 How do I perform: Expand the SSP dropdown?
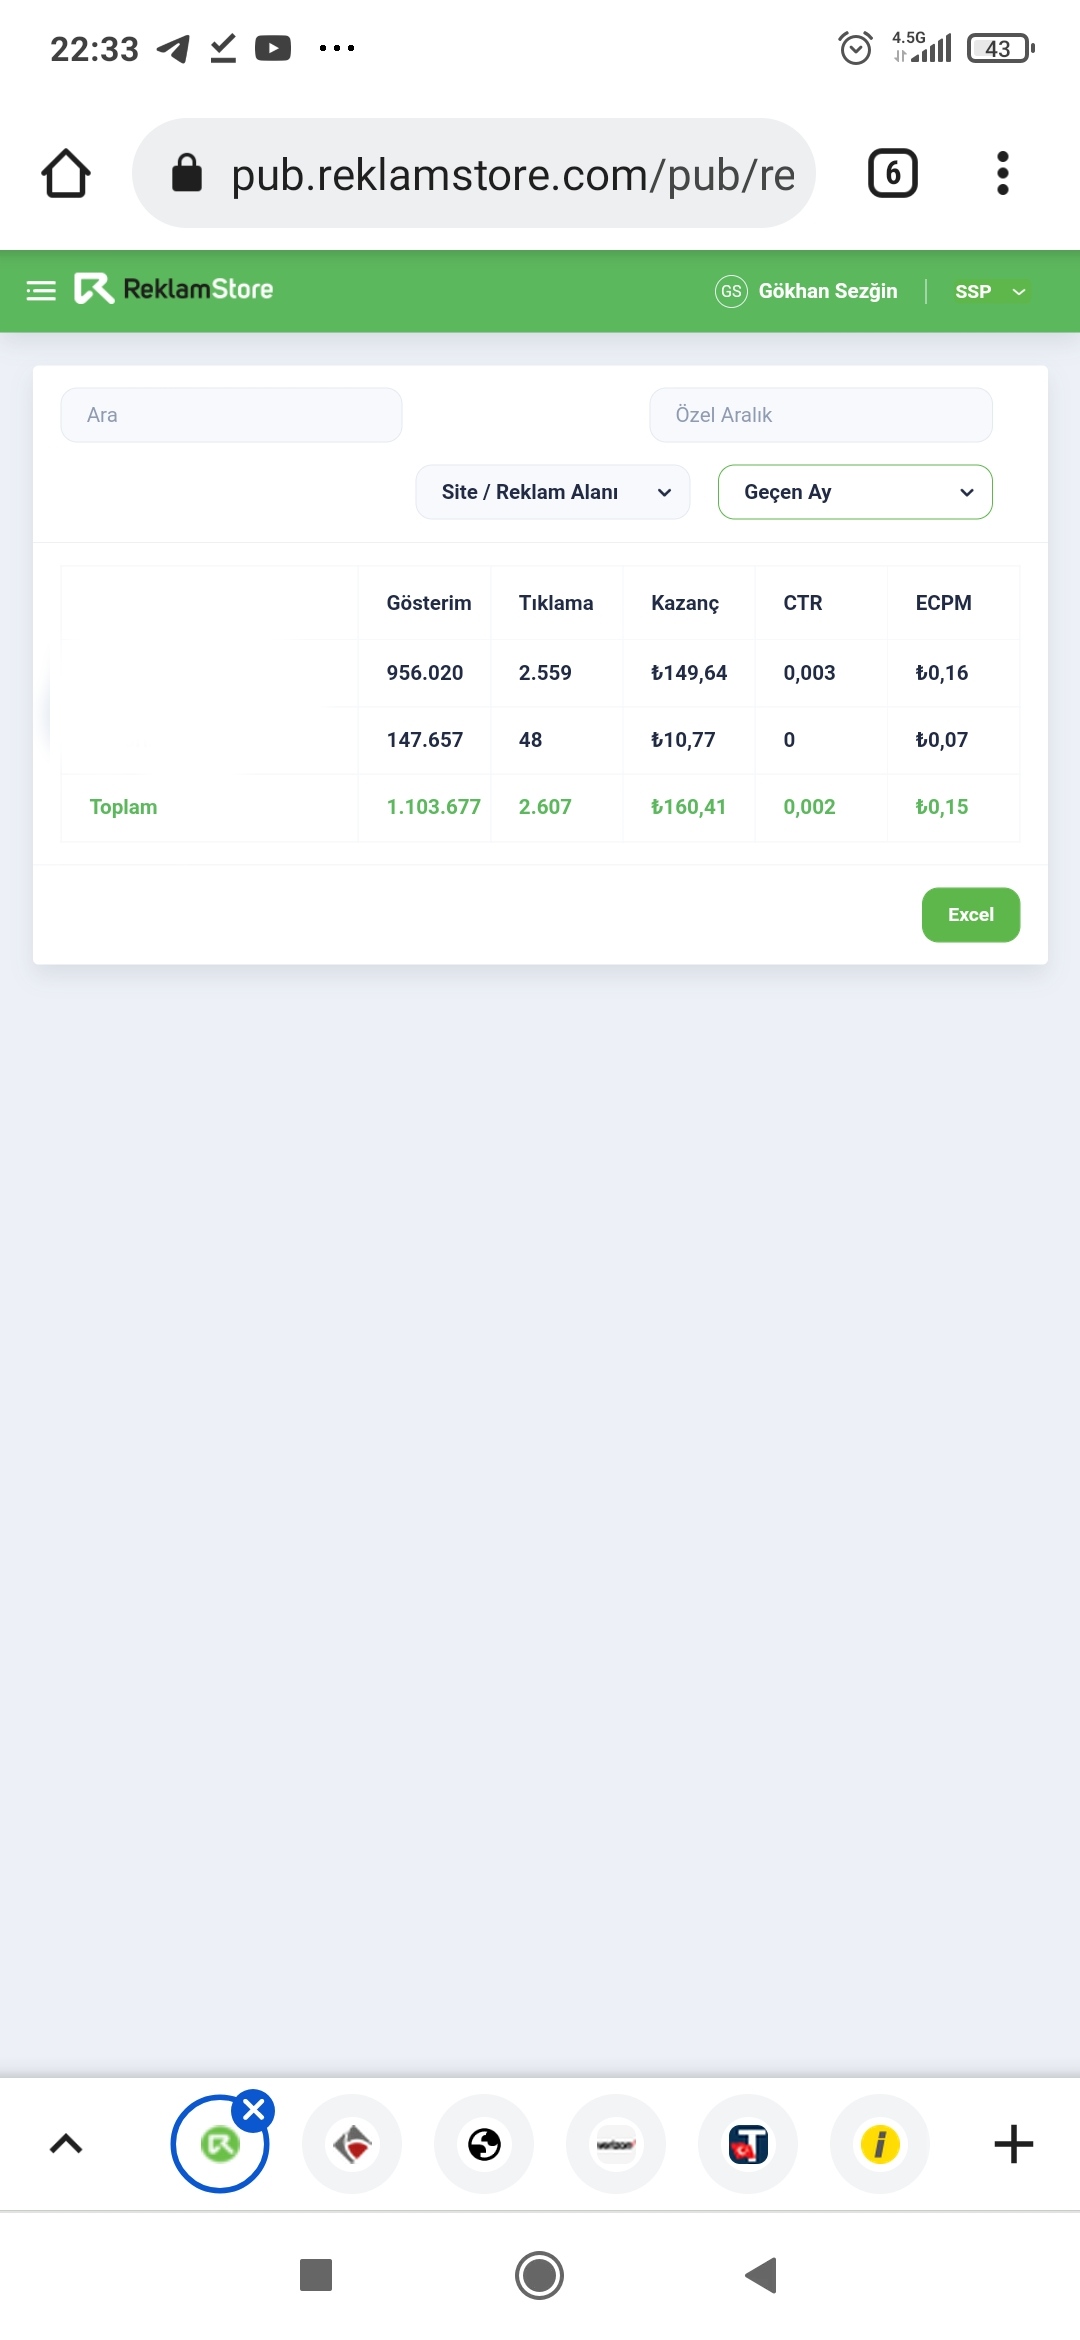click(990, 291)
